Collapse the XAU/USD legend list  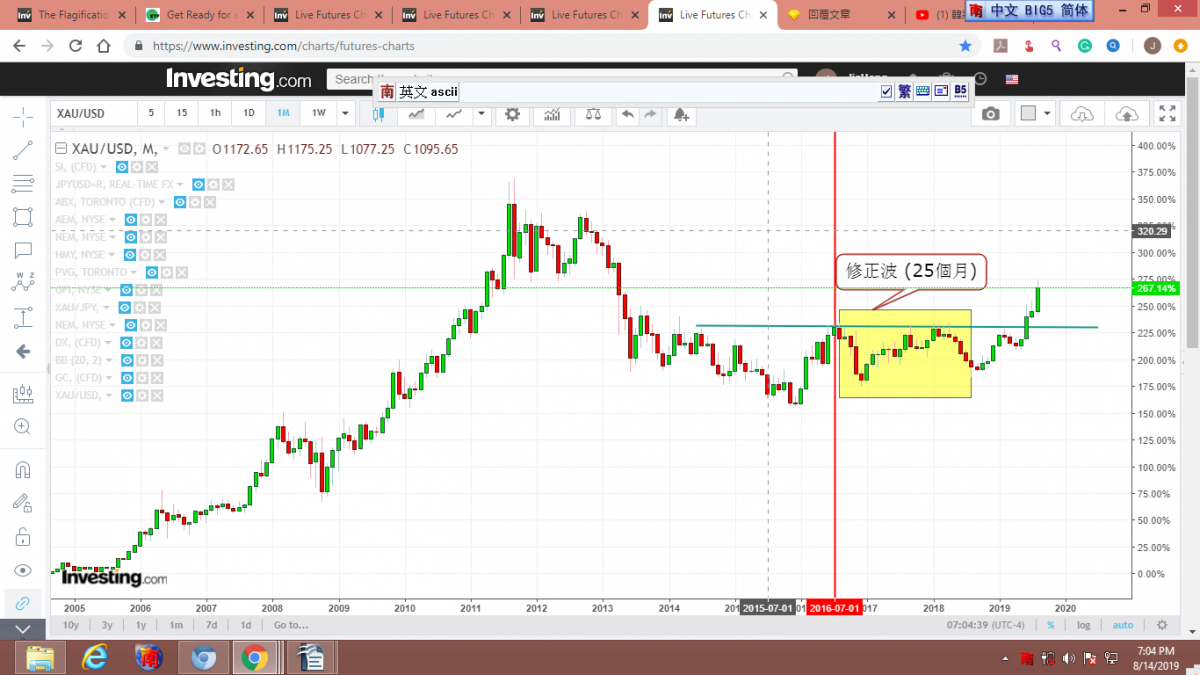click(61, 149)
